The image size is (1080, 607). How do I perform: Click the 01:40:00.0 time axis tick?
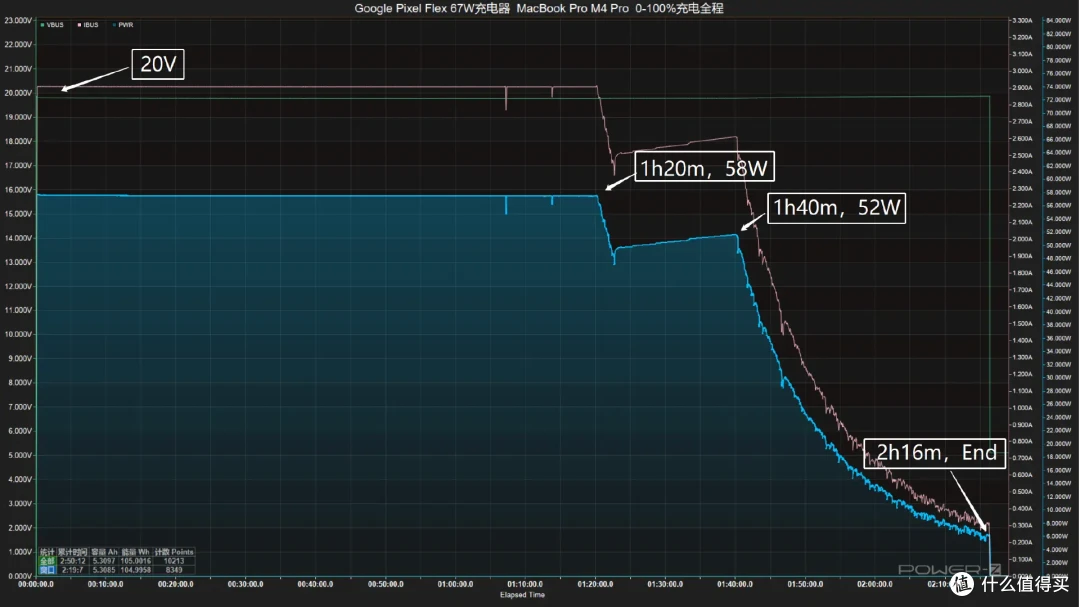click(735, 584)
